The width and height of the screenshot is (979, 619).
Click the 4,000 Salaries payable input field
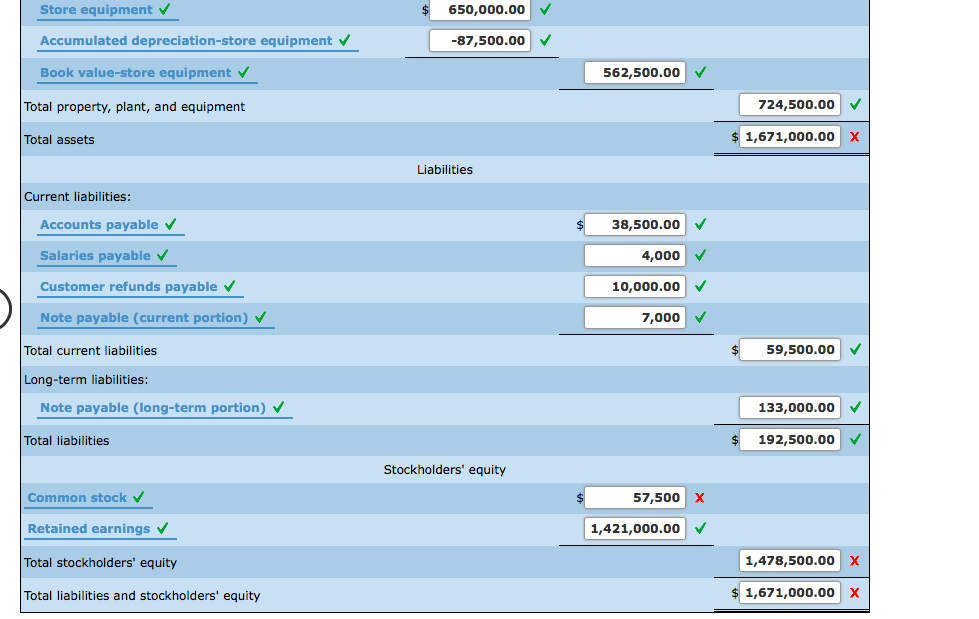(x=634, y=256)
